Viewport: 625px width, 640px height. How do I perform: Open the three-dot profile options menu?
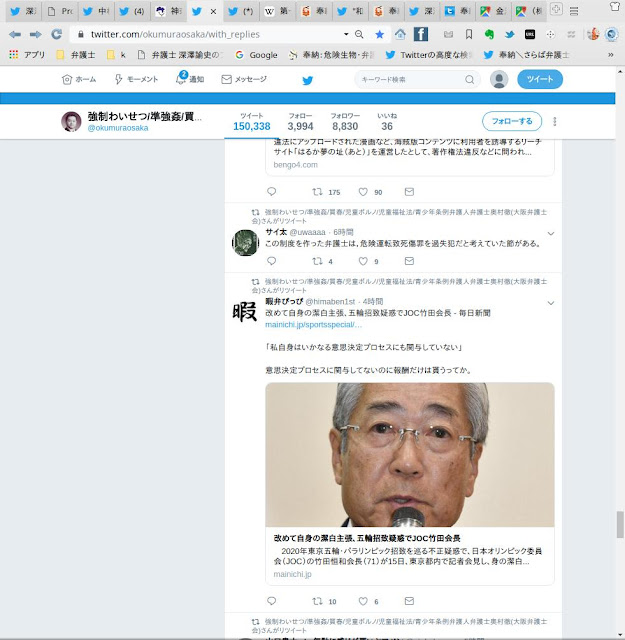554,121
